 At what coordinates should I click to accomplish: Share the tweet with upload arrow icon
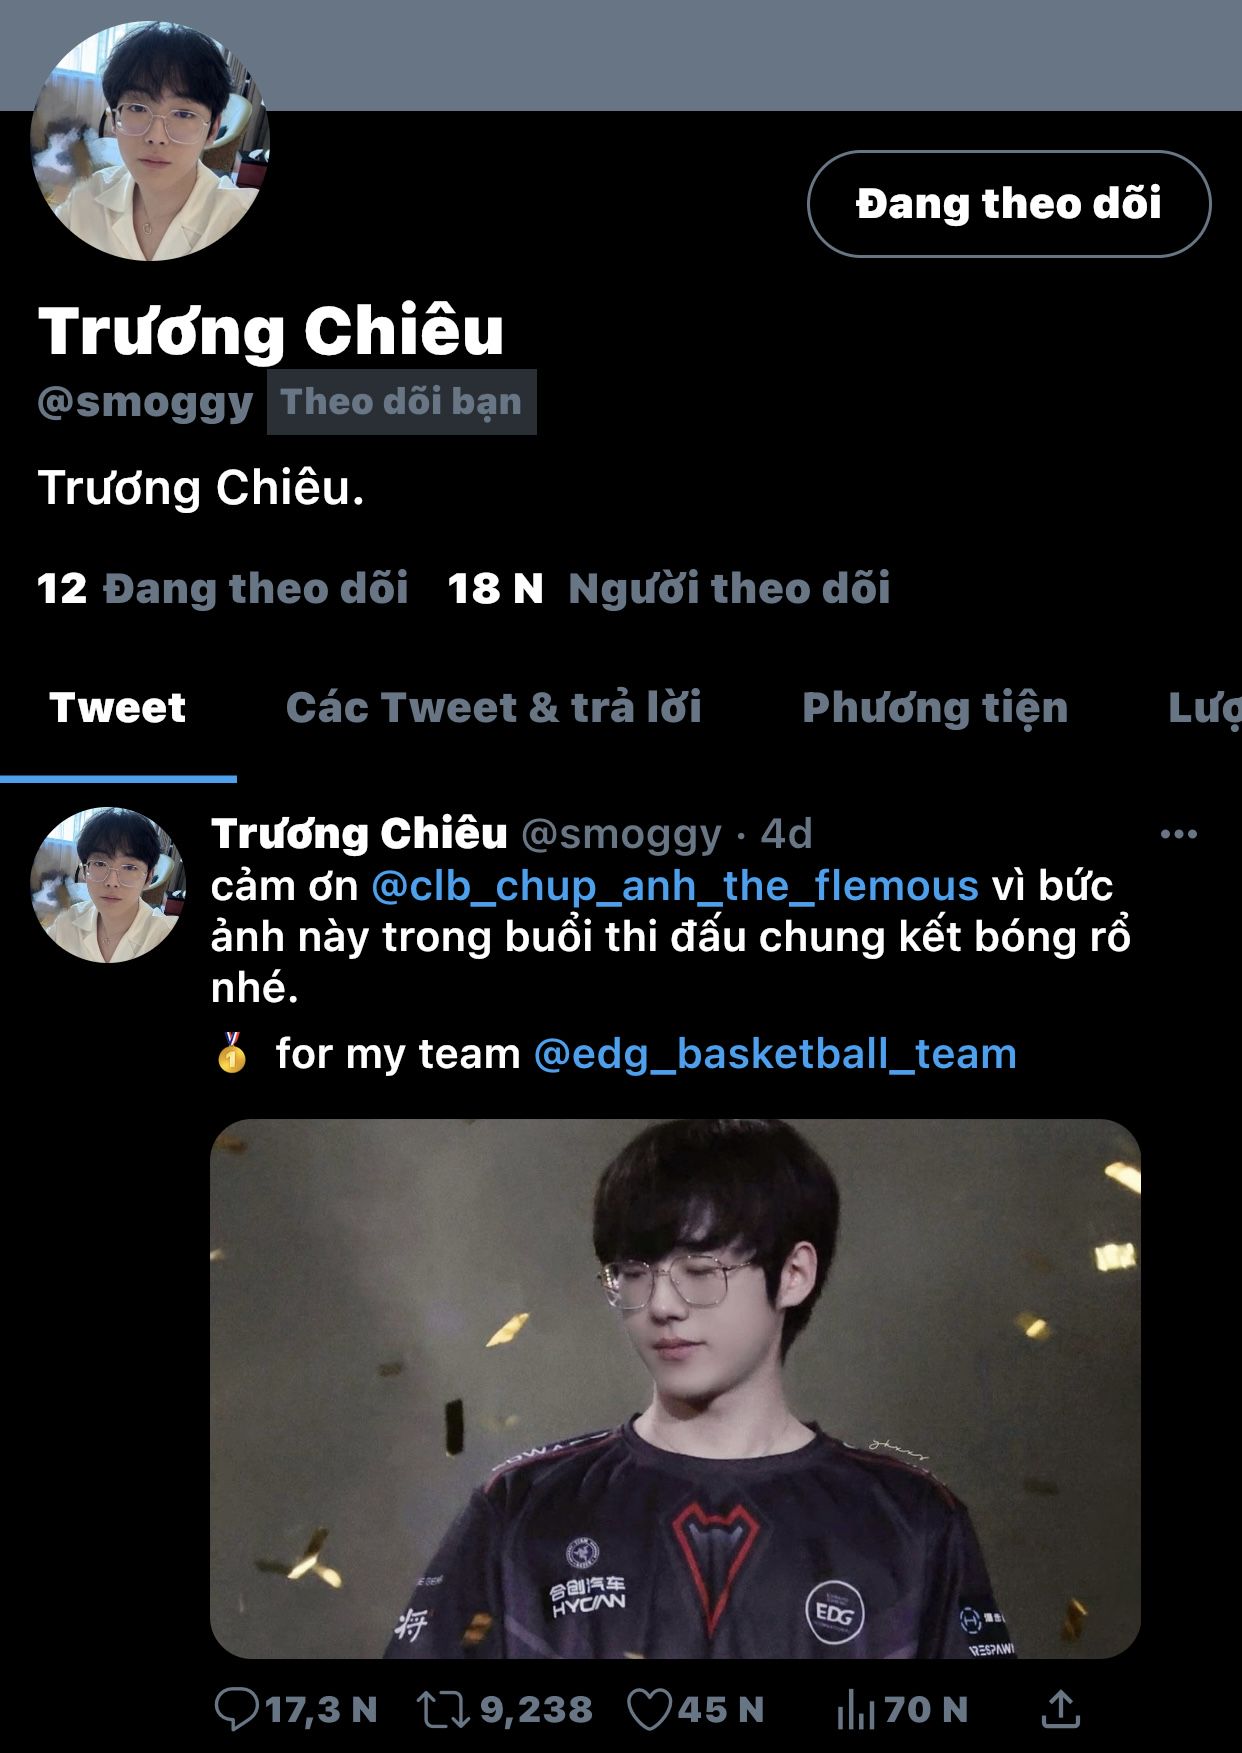1061,1708
